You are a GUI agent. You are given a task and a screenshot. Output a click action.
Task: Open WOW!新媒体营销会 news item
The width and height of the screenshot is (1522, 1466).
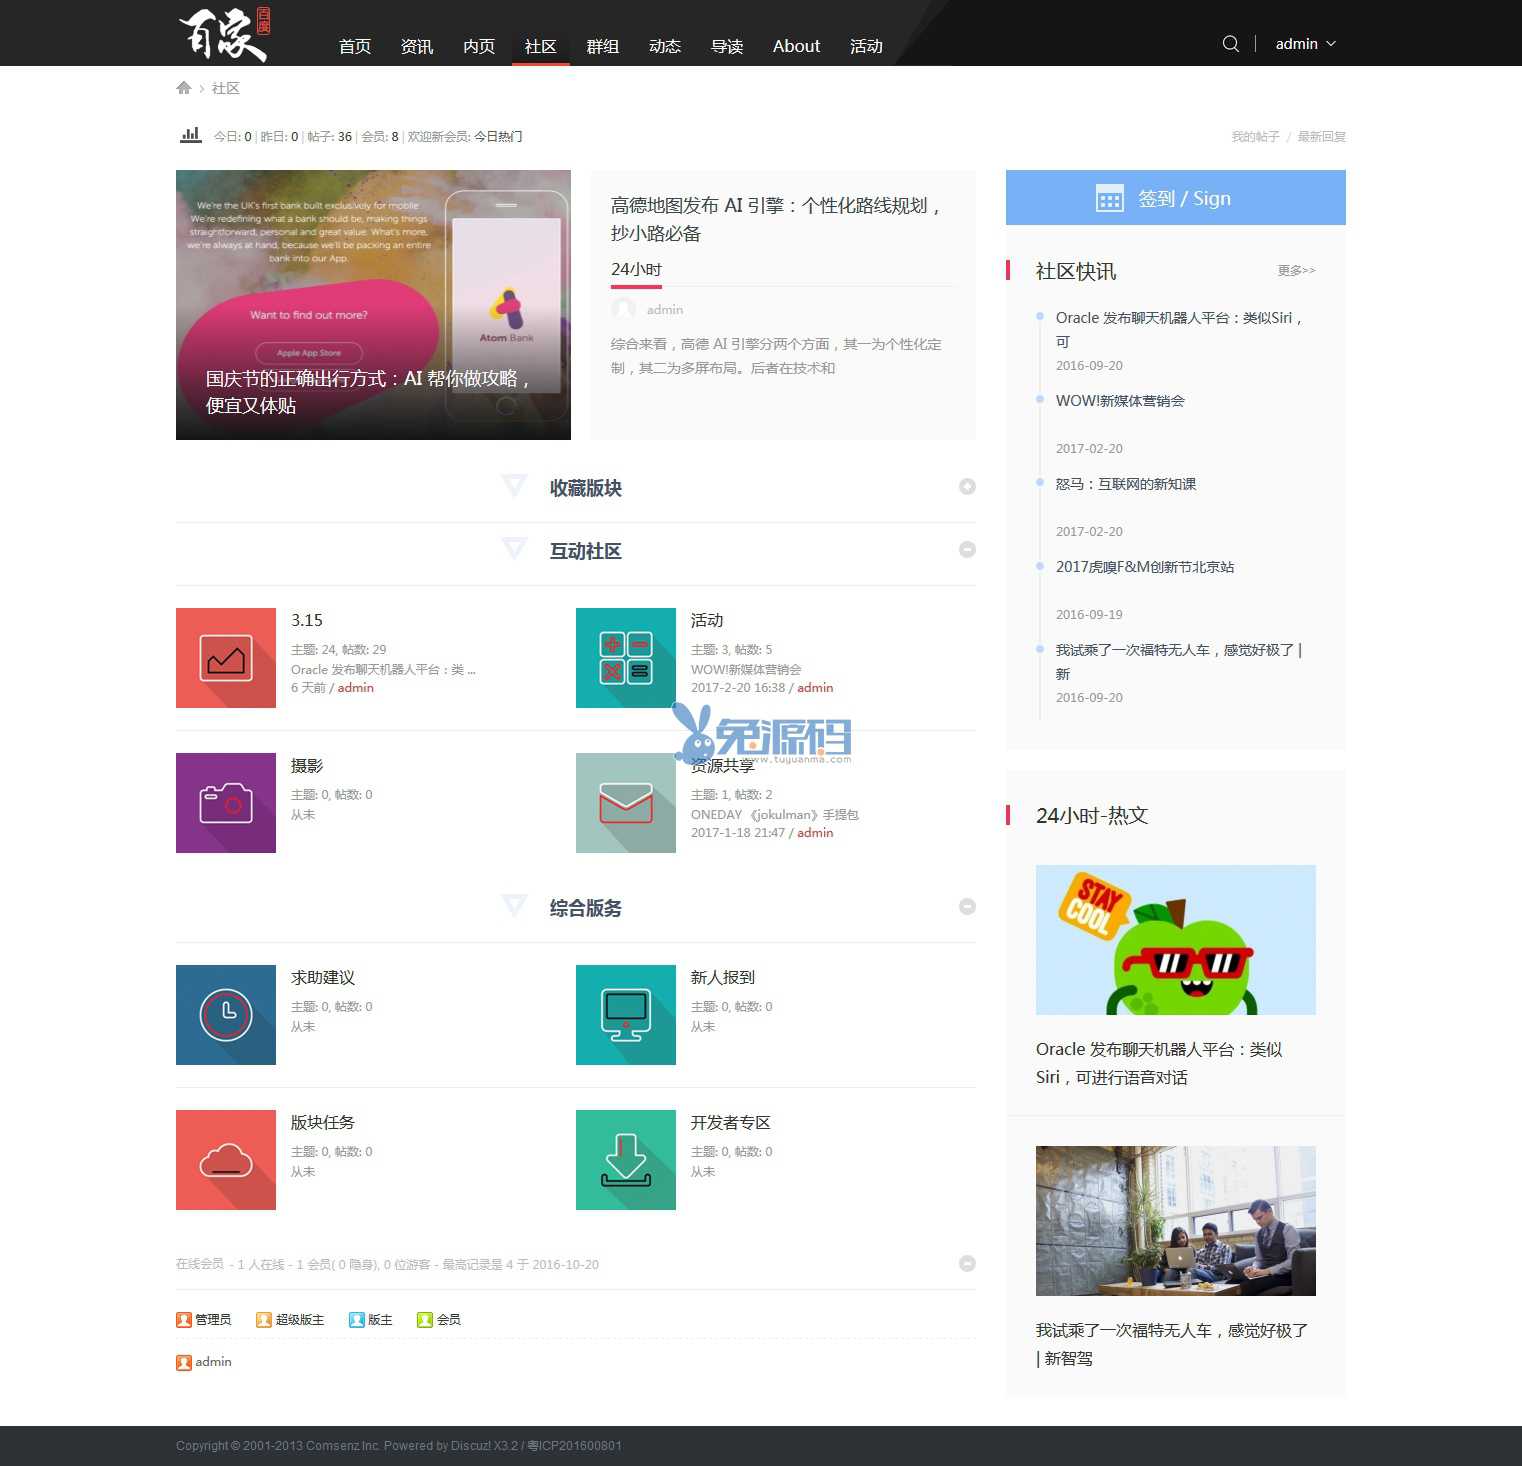[1120, 401]
